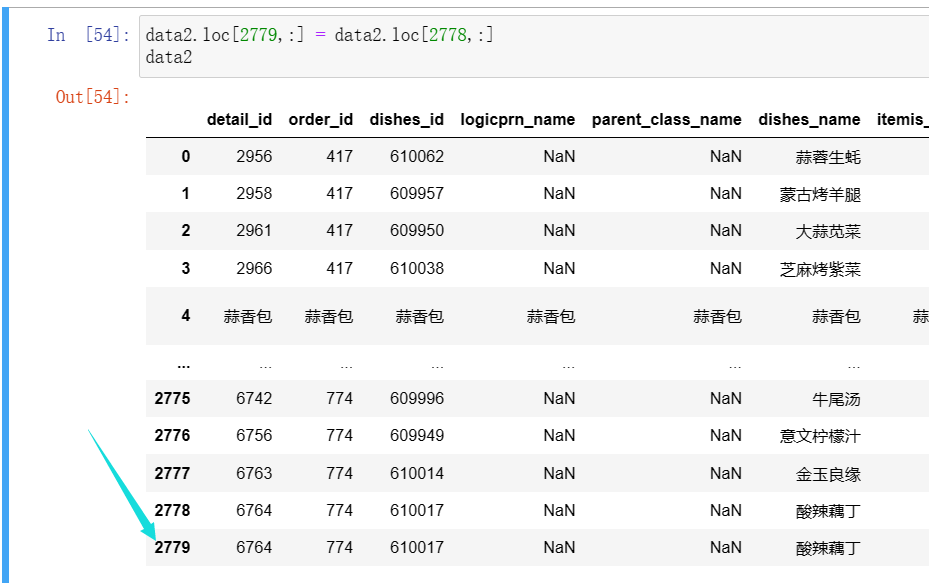Screen dimensions: 929x583
Task: Click dishes_id value 609949
Action: [417, 435]
